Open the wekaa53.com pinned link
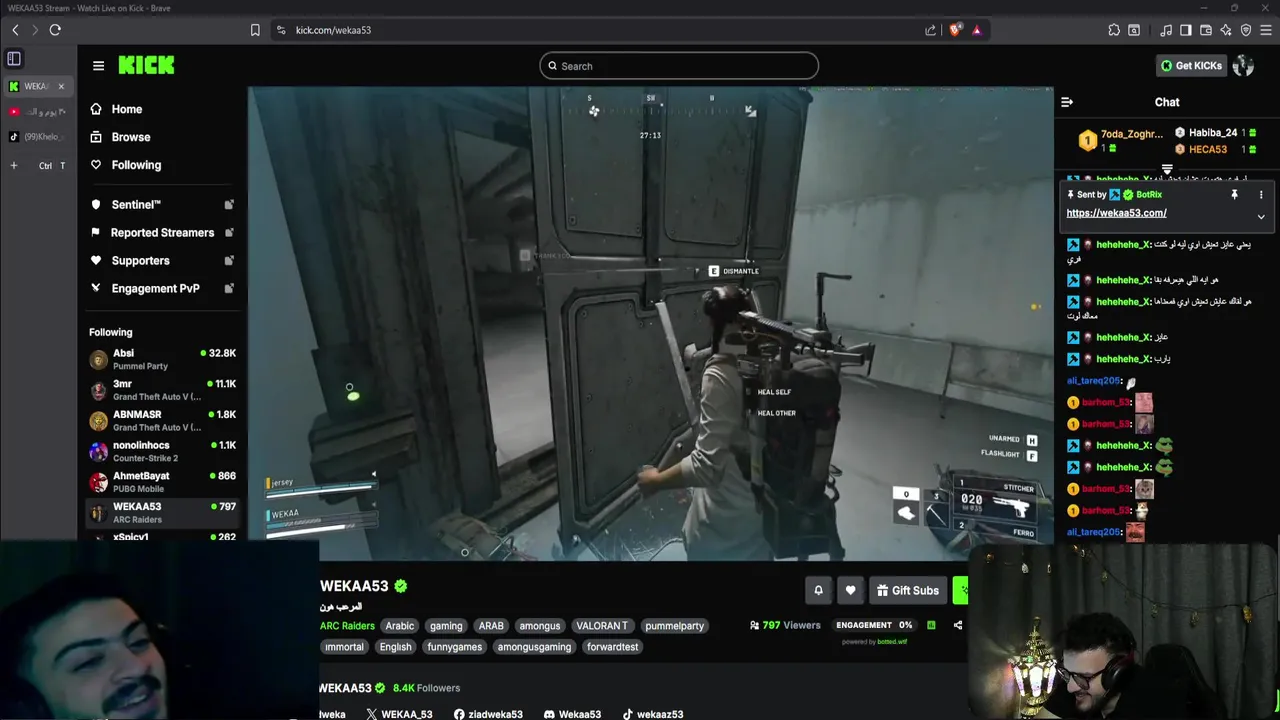This screenshot has width=1280, height=720. tap(1116, 213)
